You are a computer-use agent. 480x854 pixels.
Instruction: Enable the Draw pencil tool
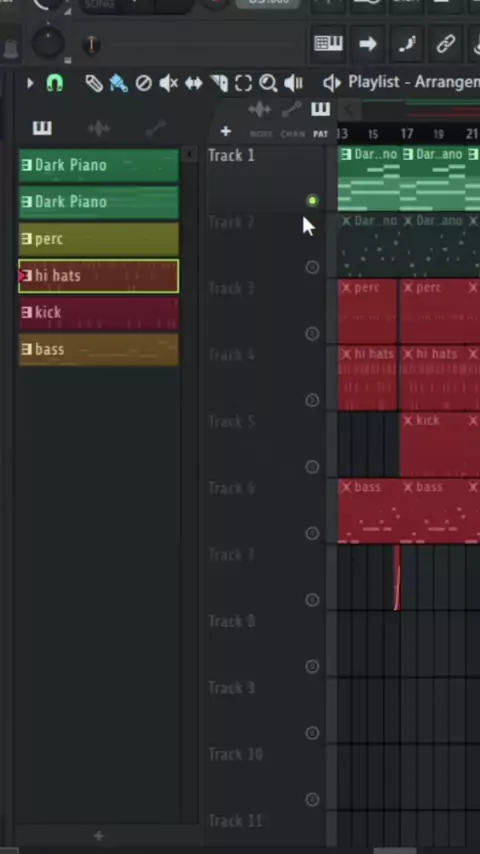click(x=94, y=83)
